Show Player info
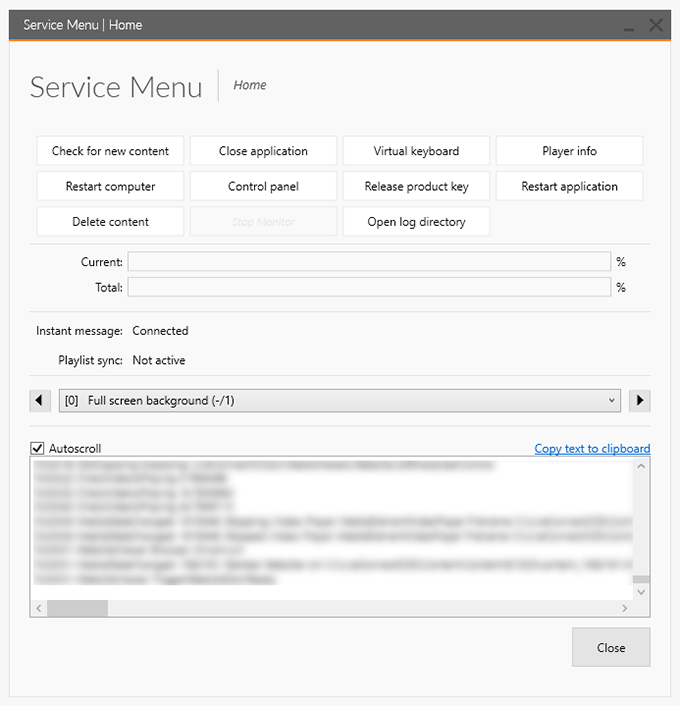The image size is (680, 706). pyautogui.click(x=569, y=151)
